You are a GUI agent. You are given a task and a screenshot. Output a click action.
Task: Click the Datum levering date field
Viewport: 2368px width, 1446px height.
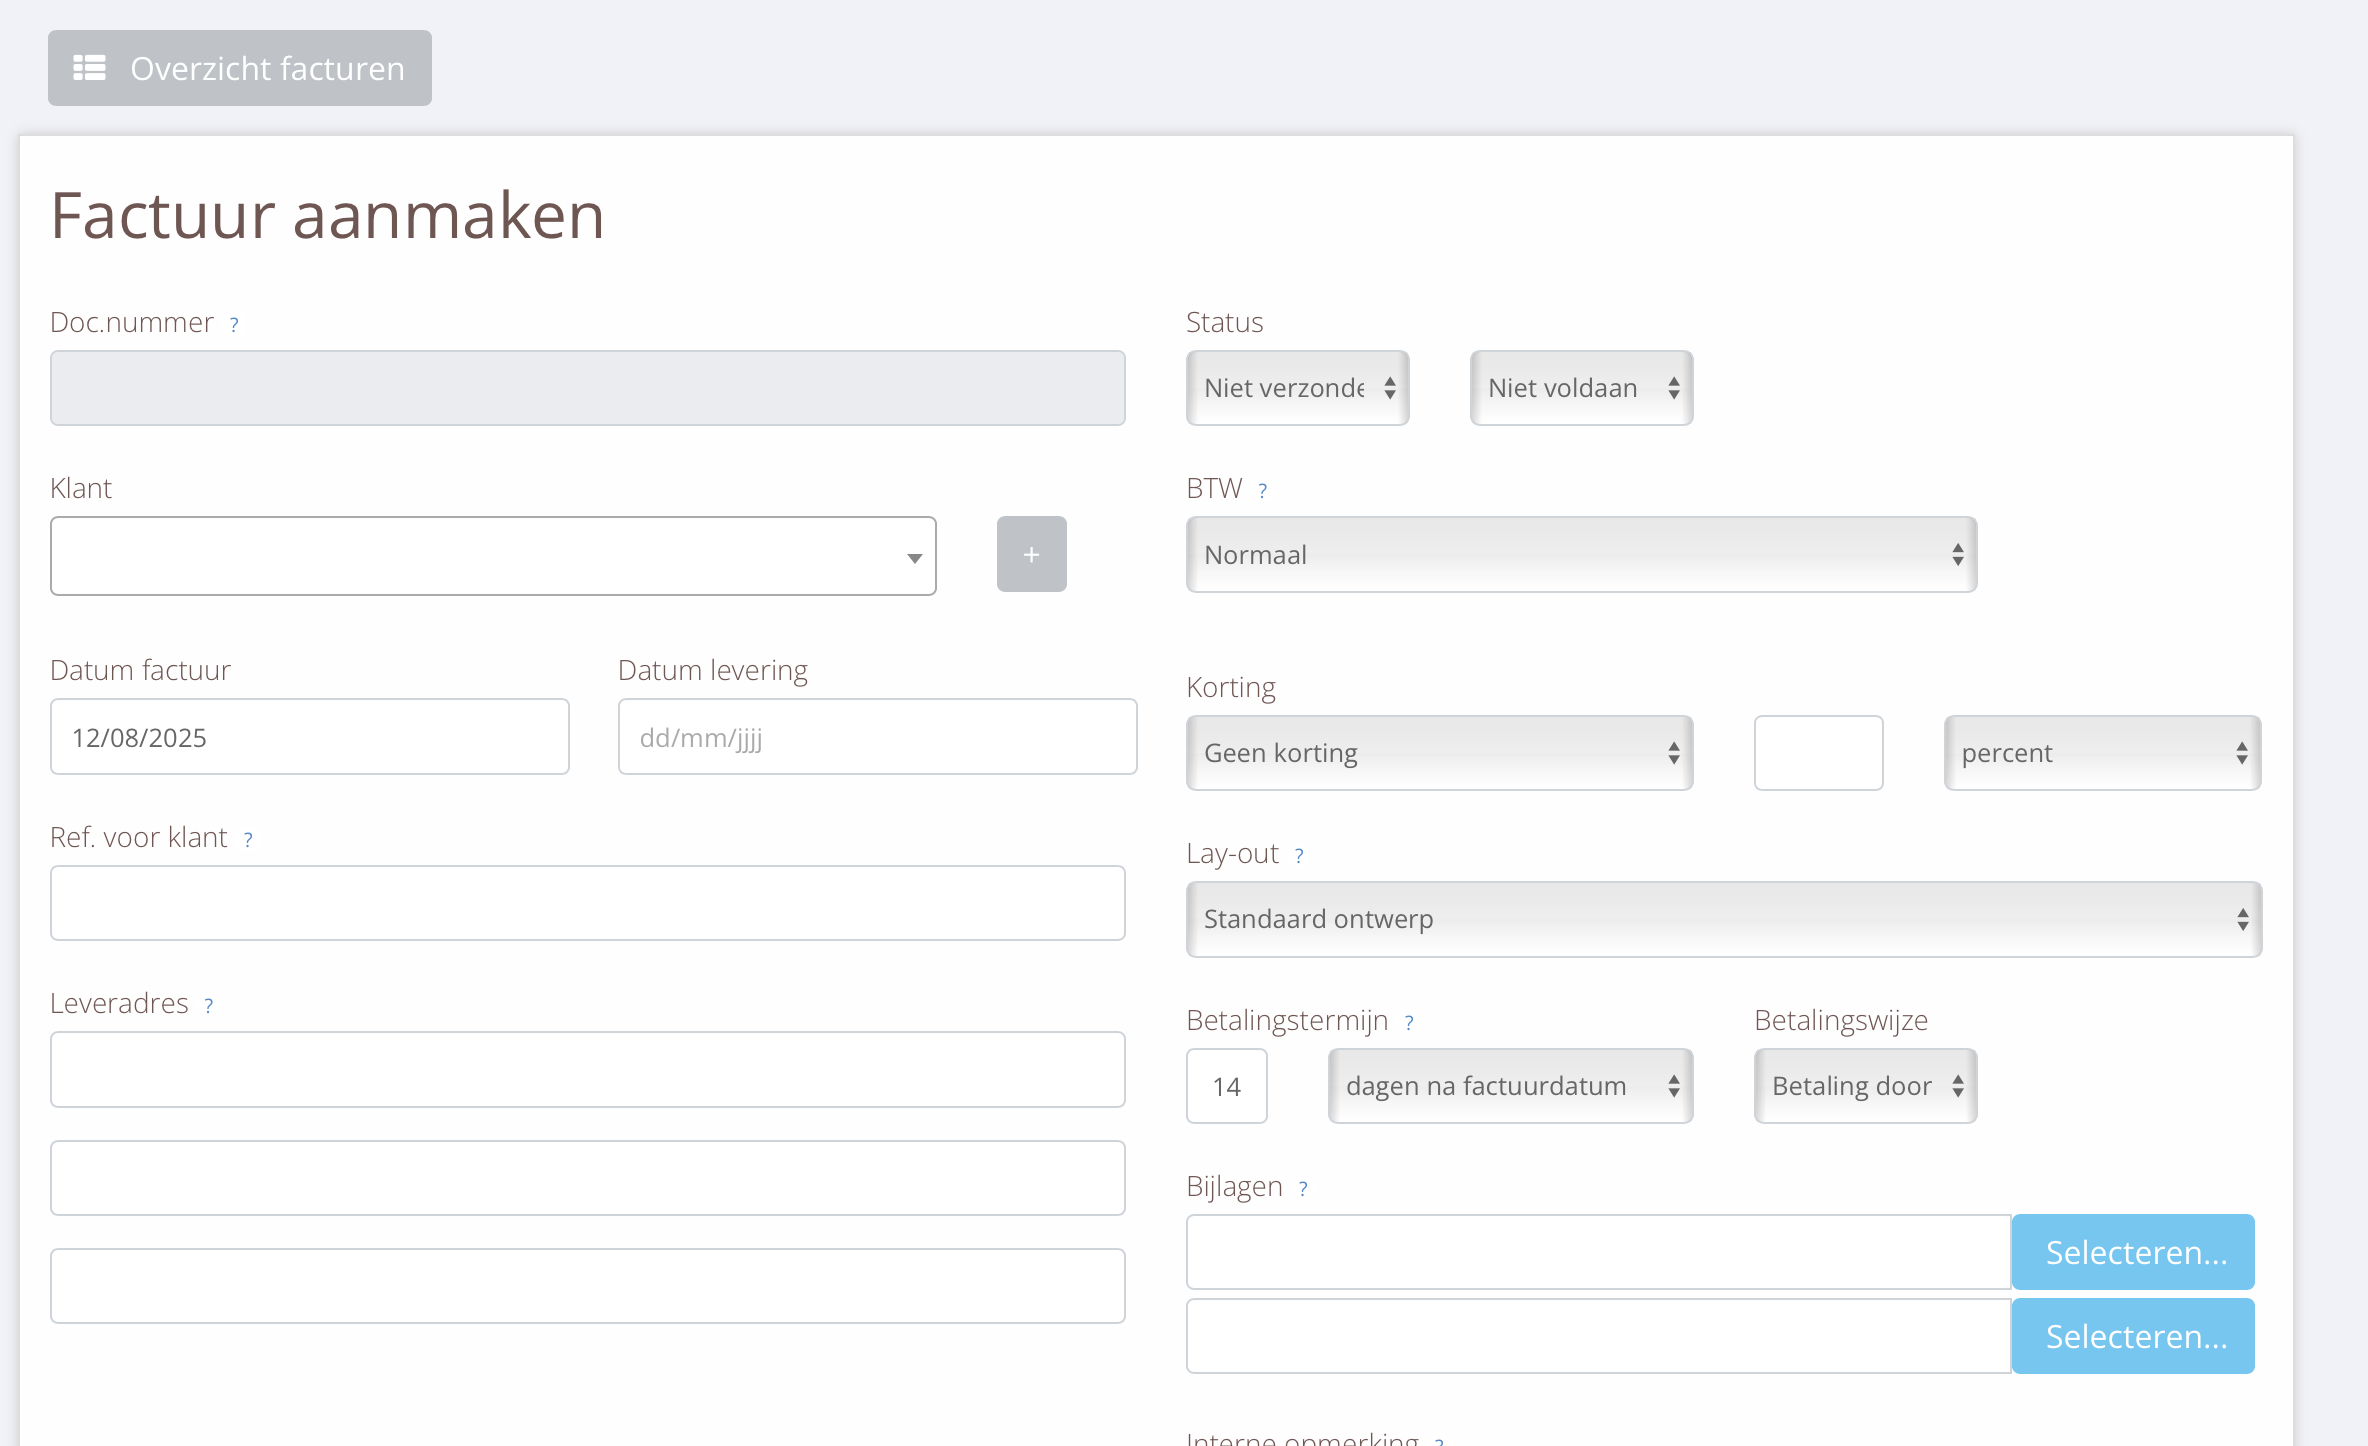click(877, 737)
